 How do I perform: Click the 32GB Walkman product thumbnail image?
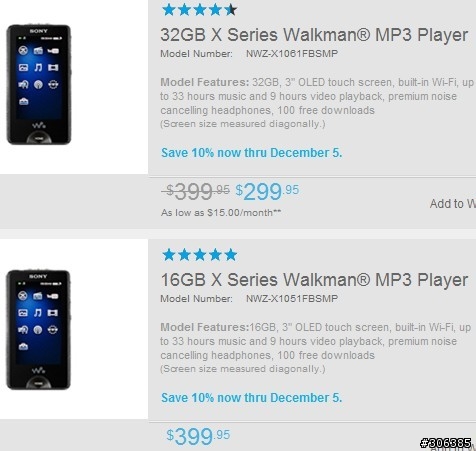pyautogui.click(x=39, y=84)
